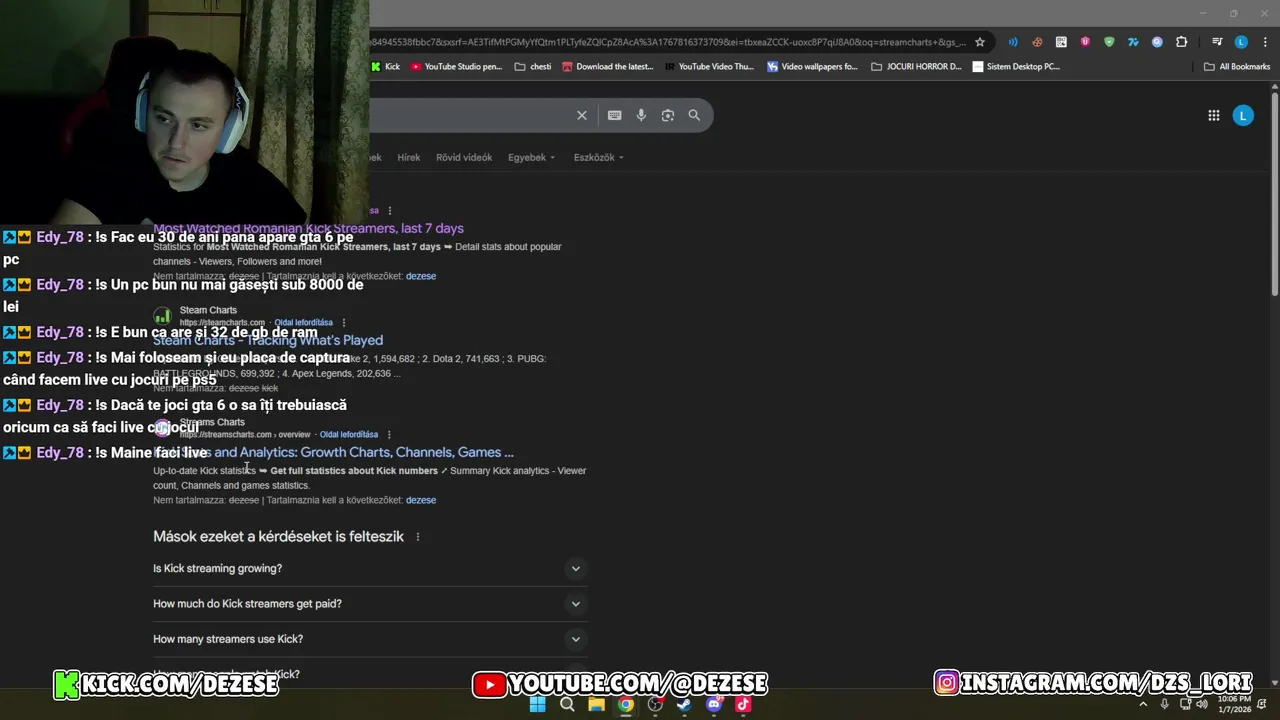Show hidden system tray icons chevron
The image size is (1280, 720).
(1143, 704)
